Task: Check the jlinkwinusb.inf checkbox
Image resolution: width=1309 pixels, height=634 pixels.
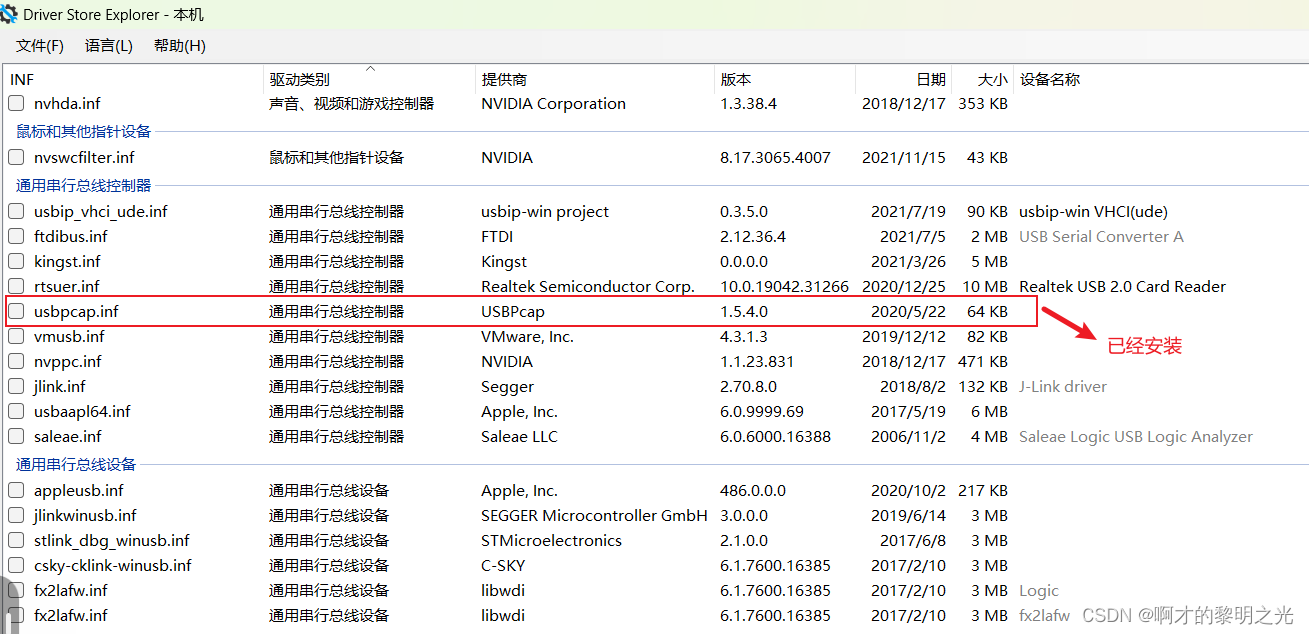Action: pyautogui.click(x=16, y=515)
